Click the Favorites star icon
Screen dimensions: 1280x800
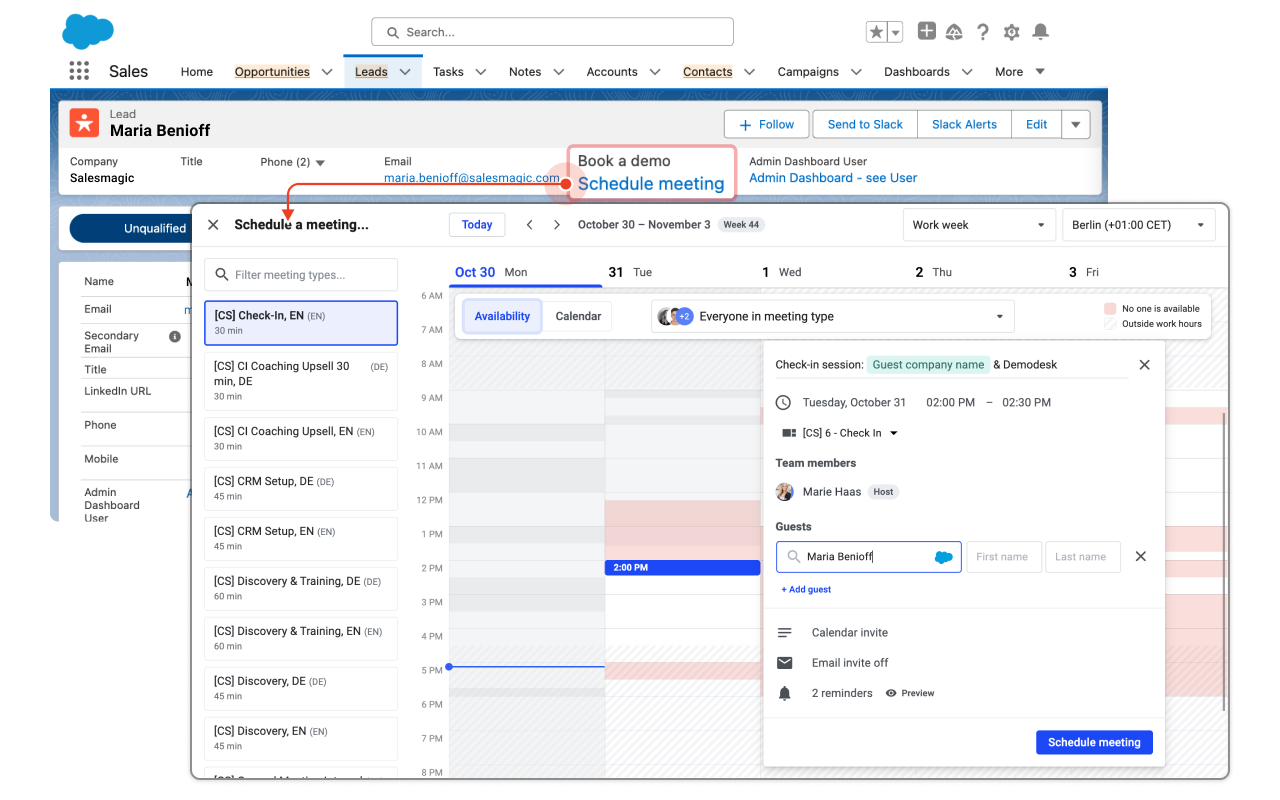pyautogui.click(x=876, y=32)
